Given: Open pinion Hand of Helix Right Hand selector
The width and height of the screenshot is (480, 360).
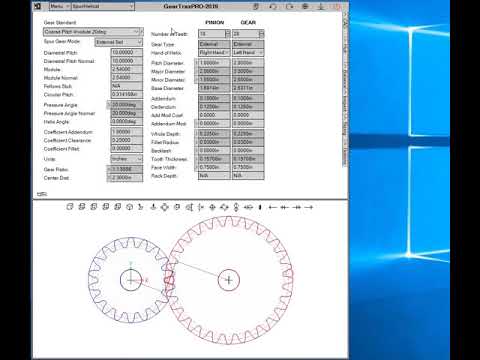Looking at the screenshot, I should click(214, 53).
